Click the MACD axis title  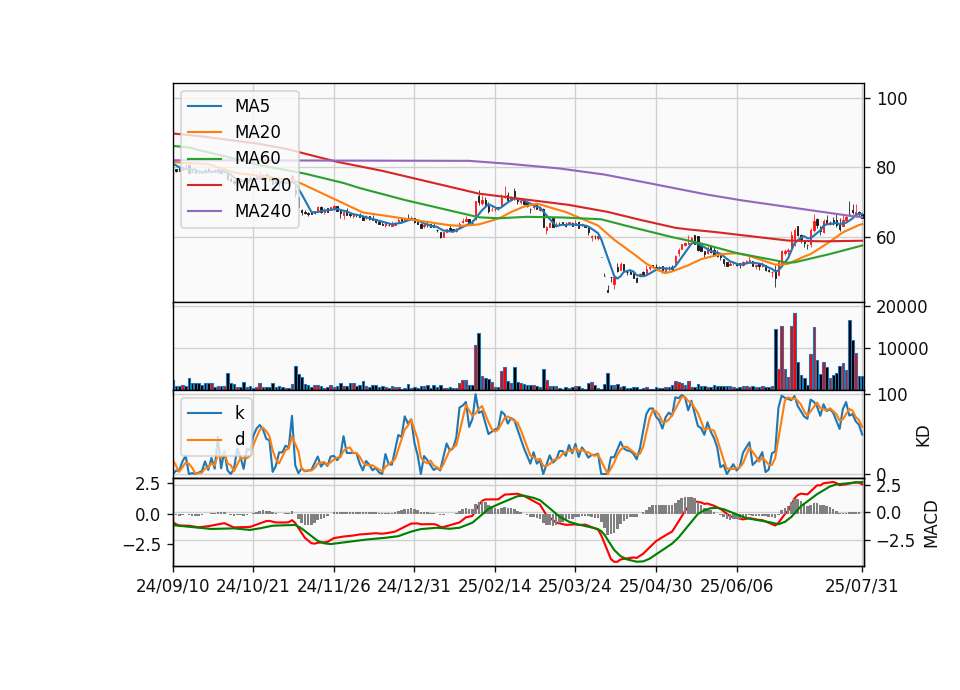point(931,524)
